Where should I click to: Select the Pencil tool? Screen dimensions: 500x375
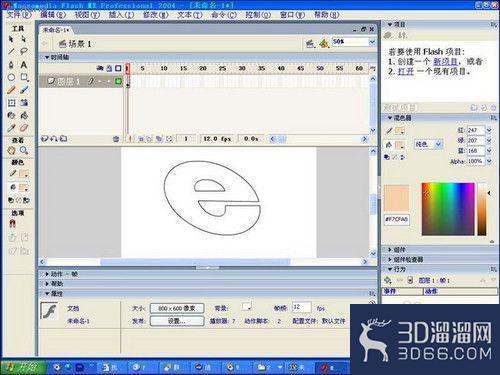click(x=11, y=90)
